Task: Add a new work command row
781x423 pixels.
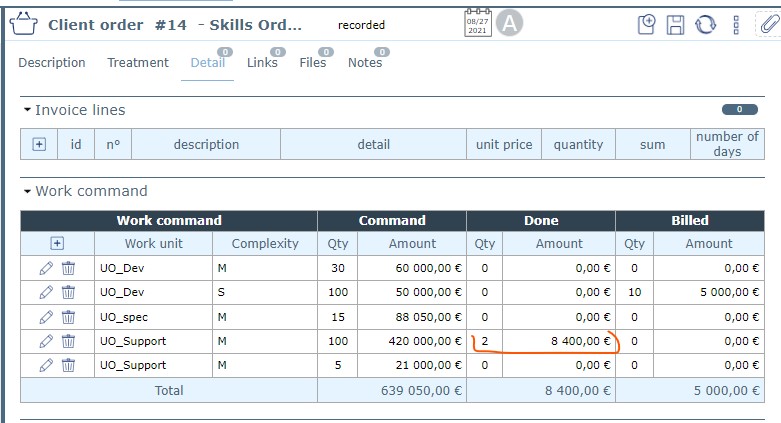Action: coord(57,243)
